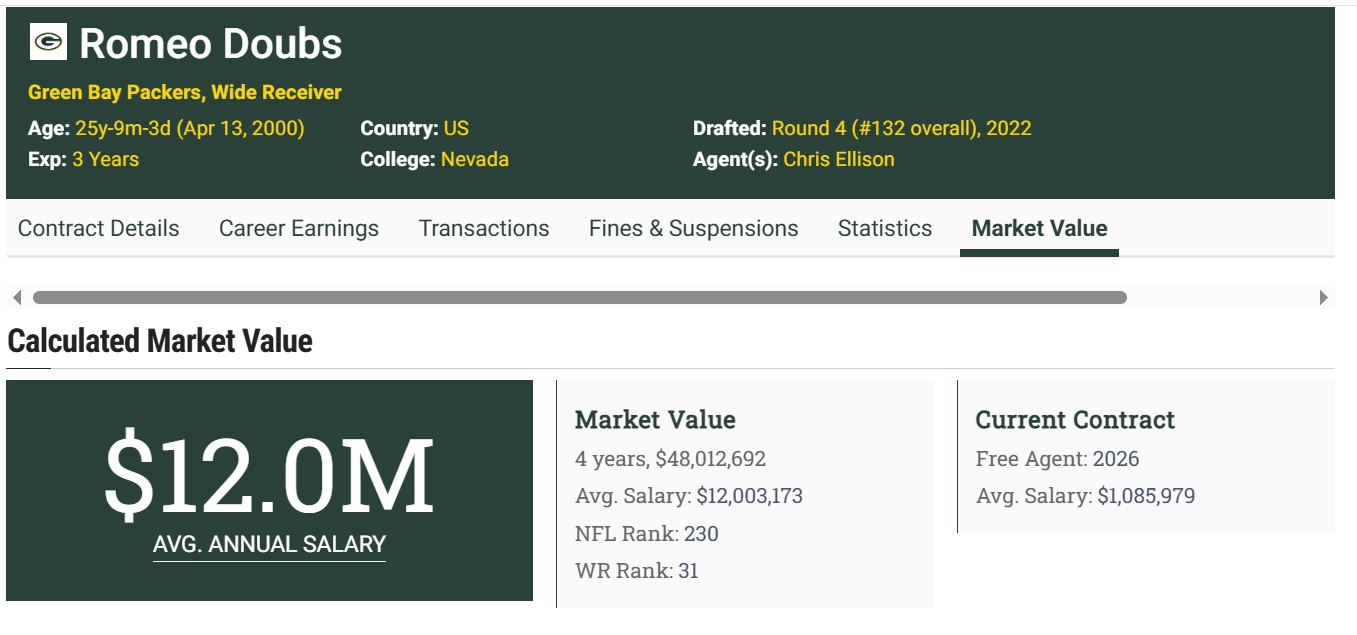The height and width of the screenshot is (635, 1357).
Task: Click the horizontal scrollbar thumb
Action: tap(580, 297)
